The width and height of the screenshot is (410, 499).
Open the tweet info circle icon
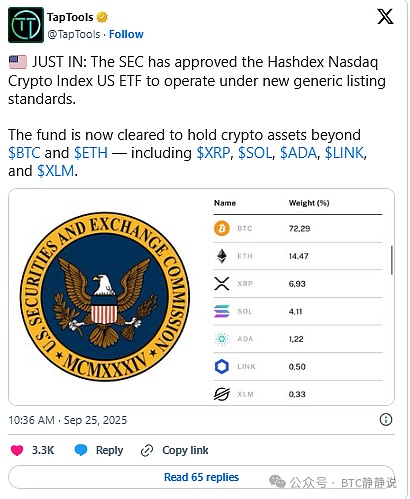coord(386,419)
